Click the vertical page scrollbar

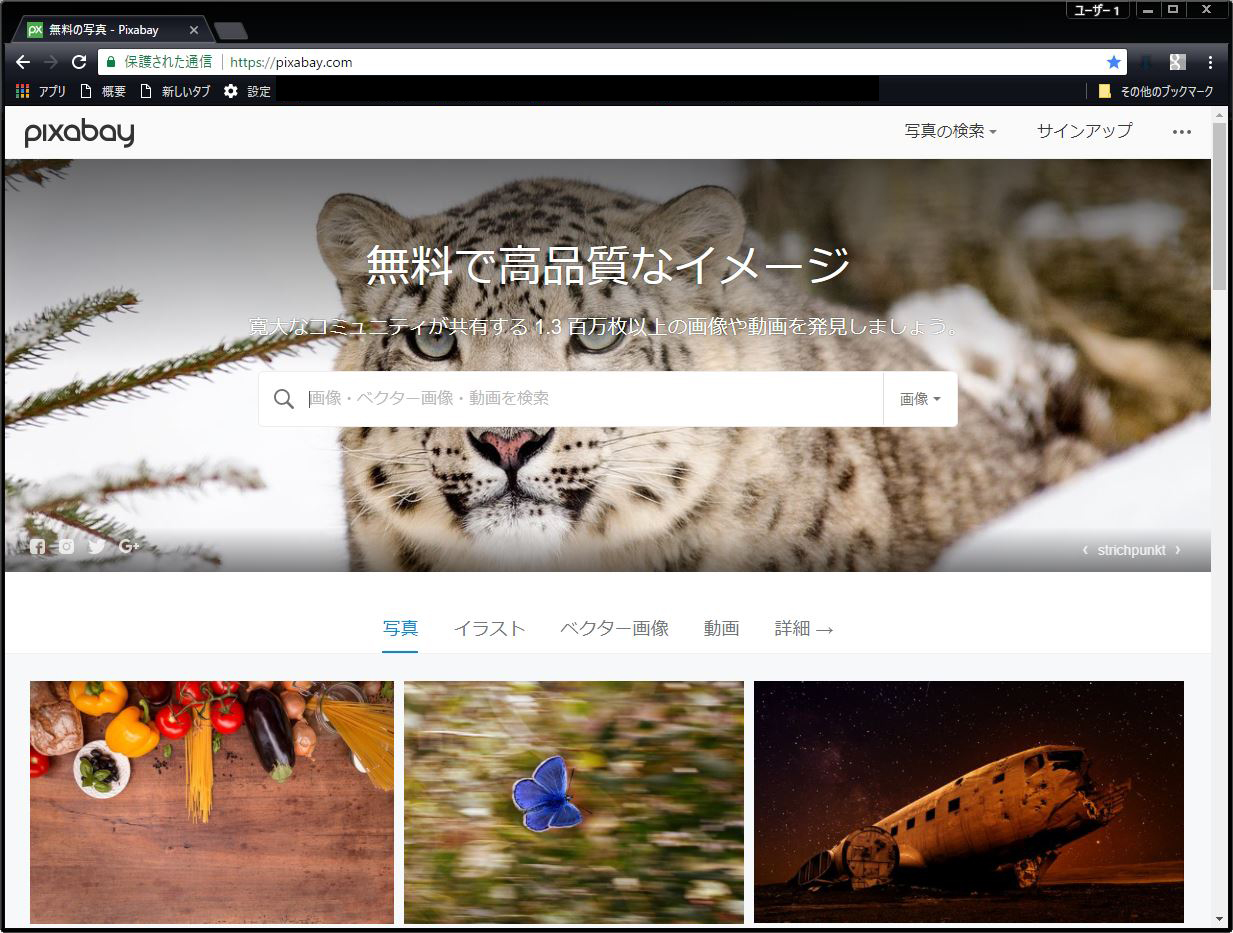click(x=1218, y=500)
